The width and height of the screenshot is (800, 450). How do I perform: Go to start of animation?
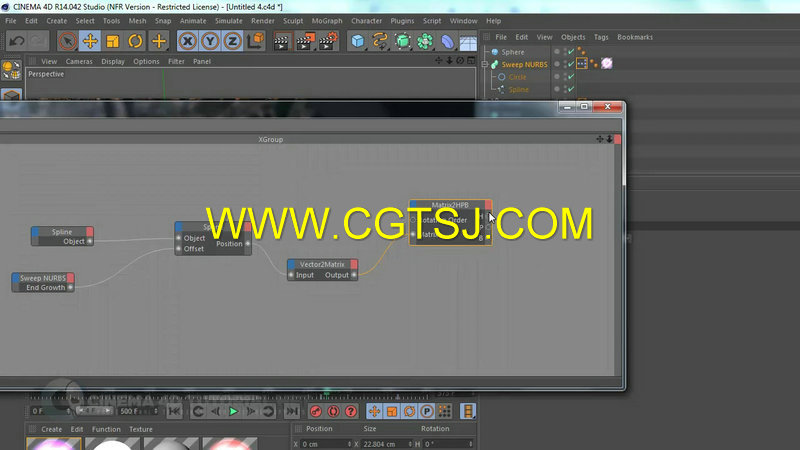174,411
